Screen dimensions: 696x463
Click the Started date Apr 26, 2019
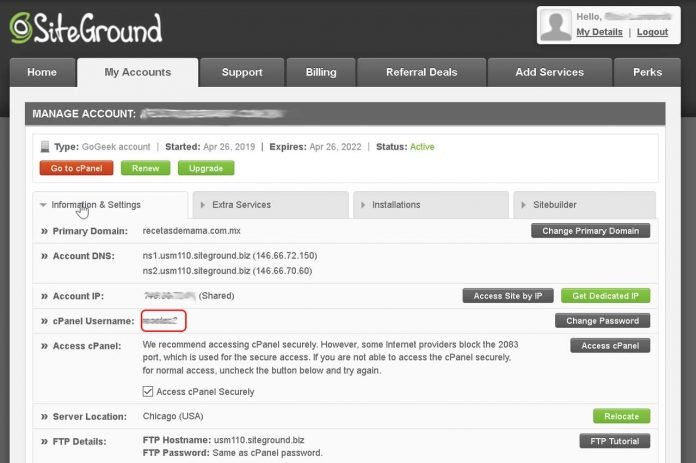[229, 146]
